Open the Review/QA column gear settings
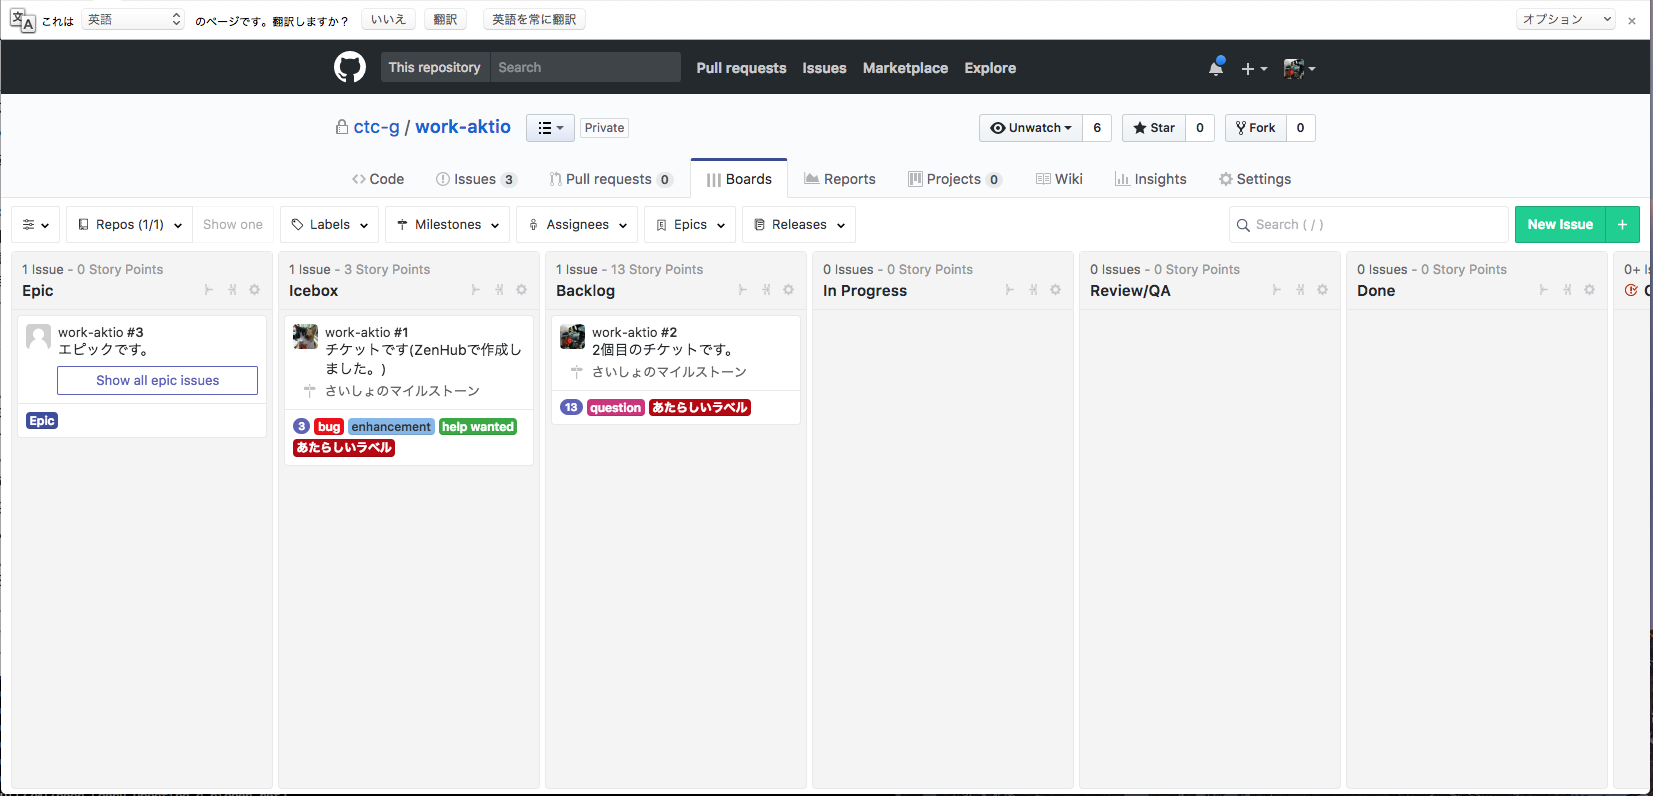This screenshot has height=796, width=1653. pyautogui.click(x=1322, y=290)
